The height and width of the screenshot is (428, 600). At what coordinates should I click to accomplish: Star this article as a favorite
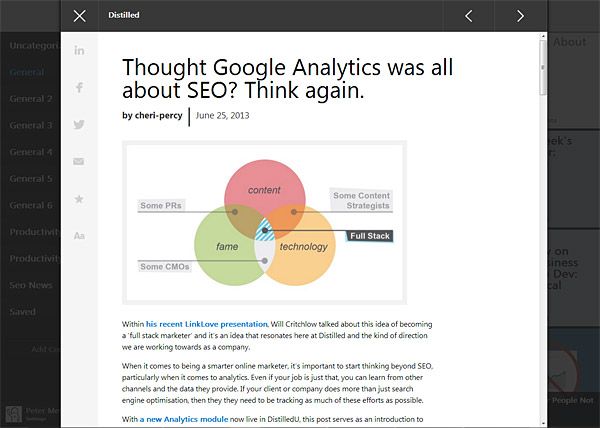[79, 198]
